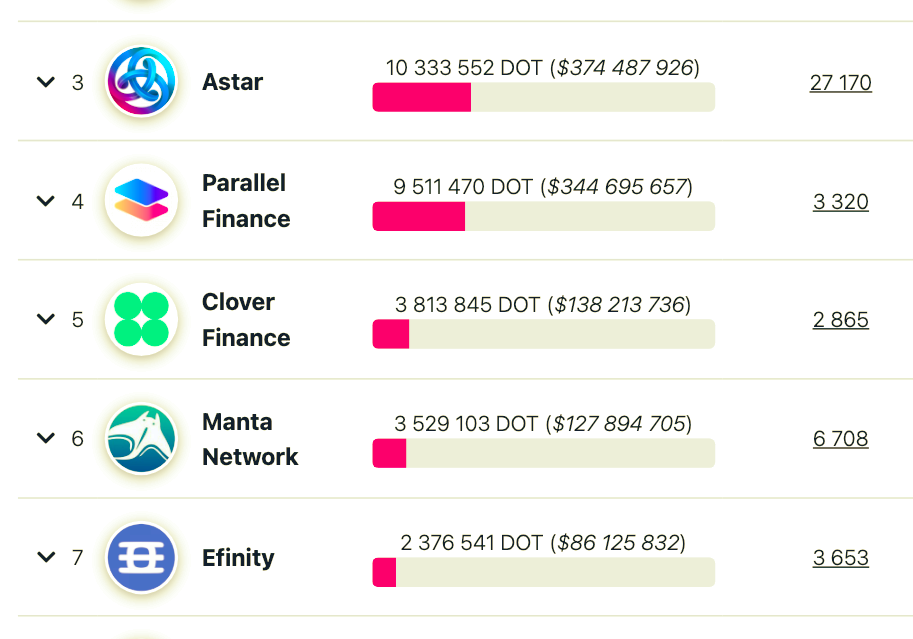913x639 pixels.
Task: Open the 3 320 contributors link
Action: click(840, 202)
